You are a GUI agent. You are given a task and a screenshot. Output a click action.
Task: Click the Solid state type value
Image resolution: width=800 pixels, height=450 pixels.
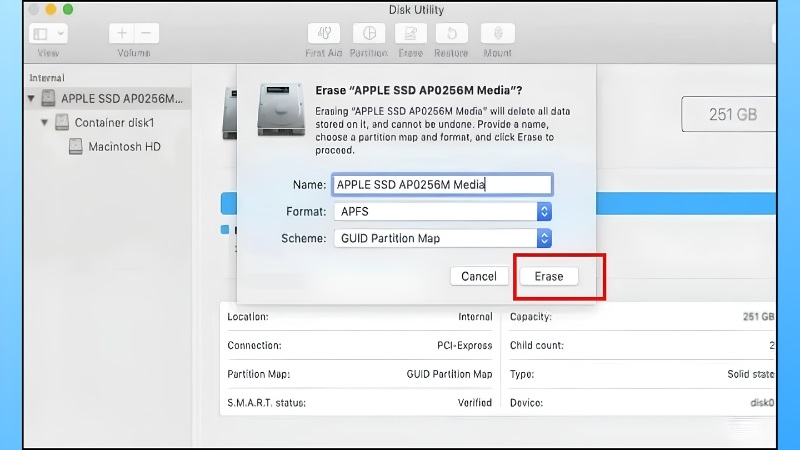pos(751,374)
